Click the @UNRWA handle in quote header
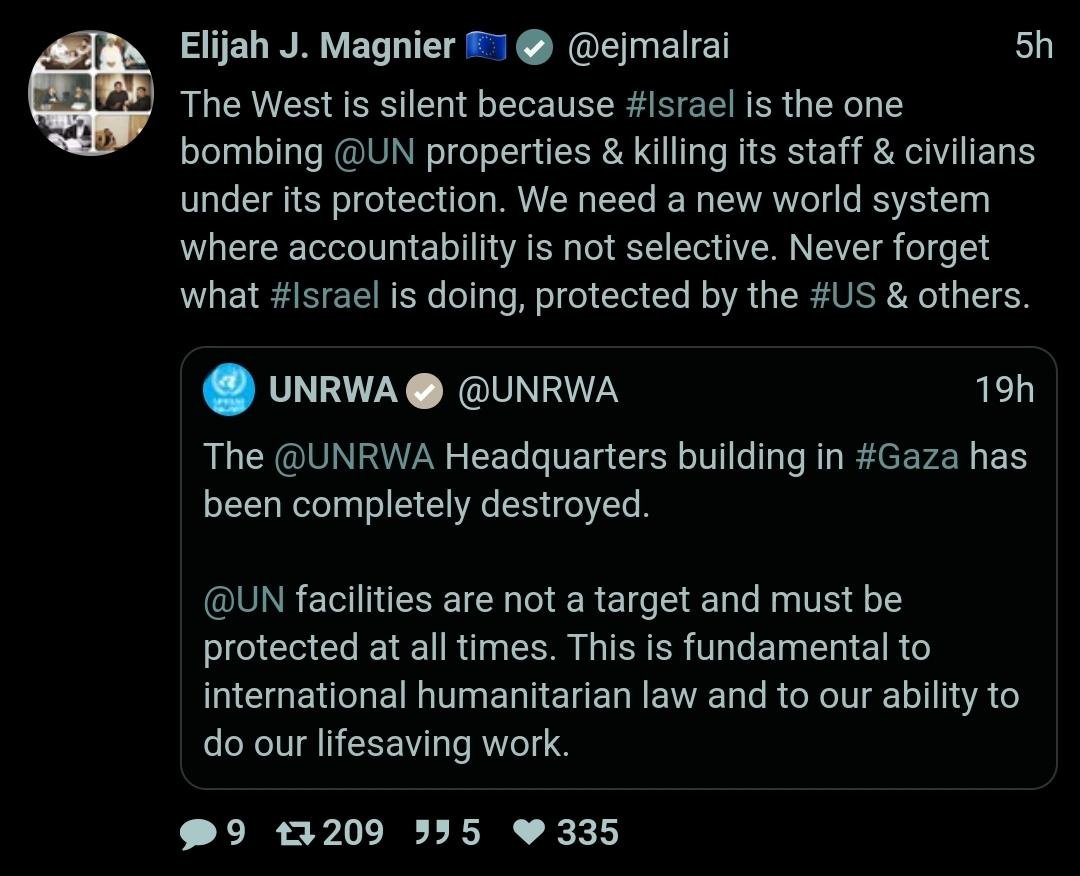Viewport: 1080px width, 876px height. [x=538, y=390]
